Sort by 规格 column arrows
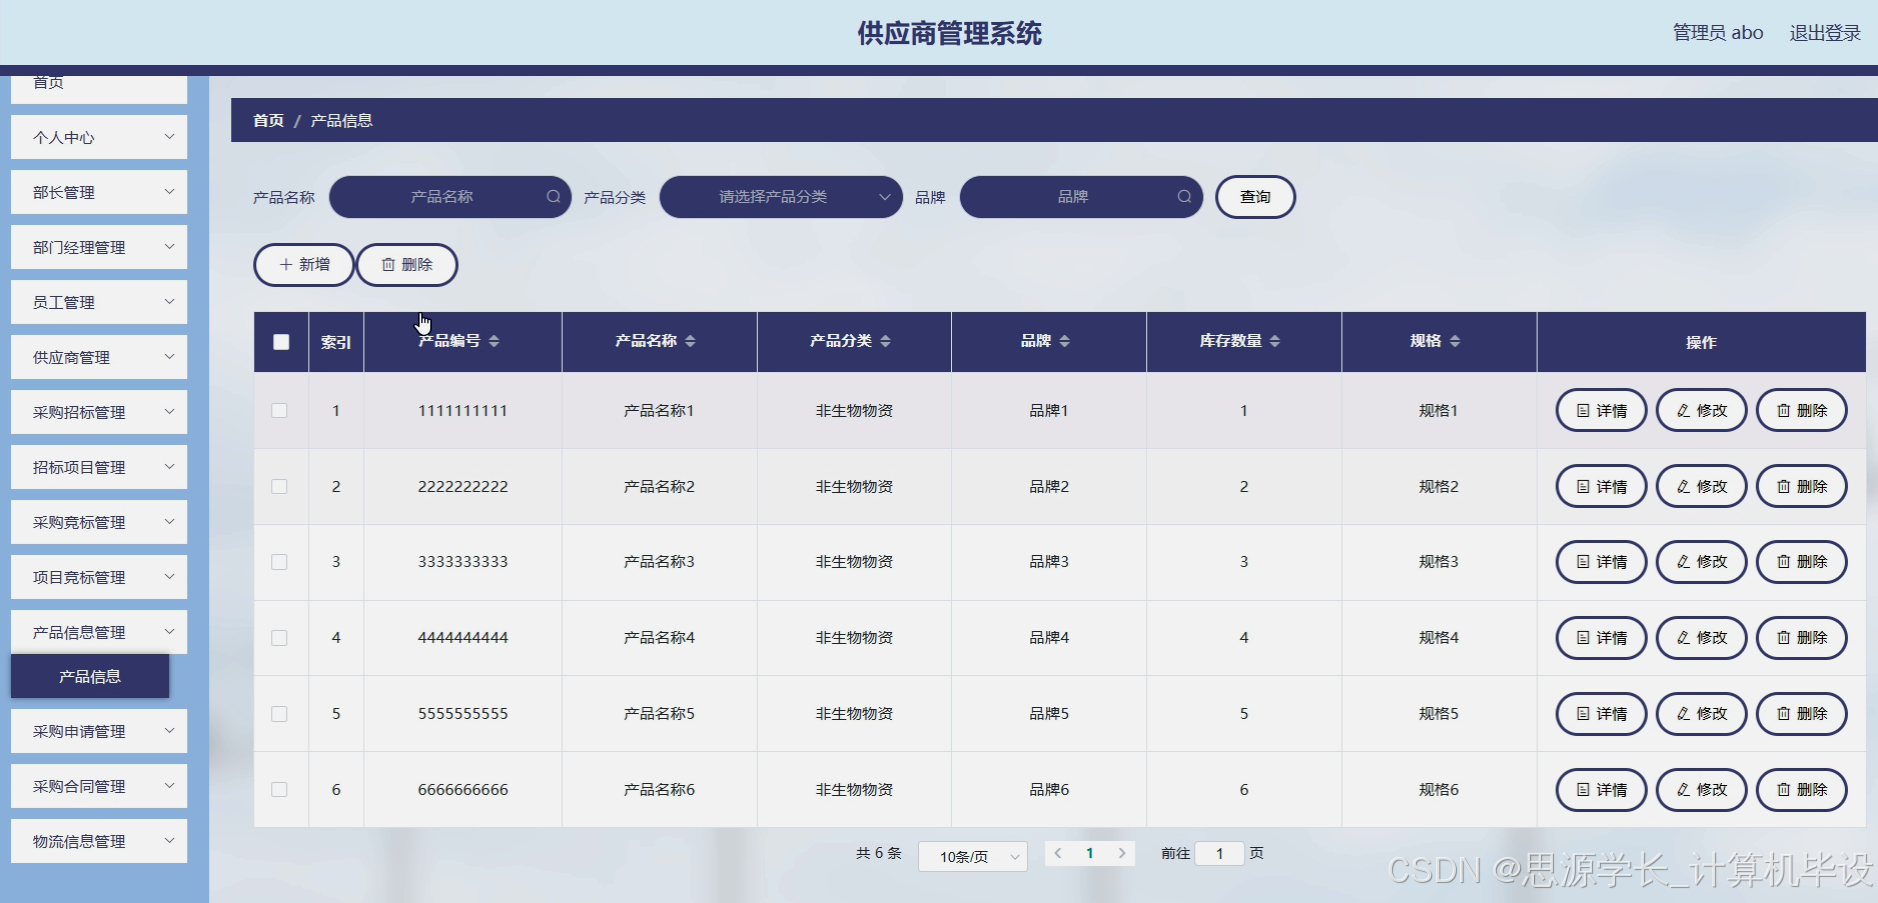This screenshot has height=903, width=1878. pyautogui.click(x=1455, y=341)
